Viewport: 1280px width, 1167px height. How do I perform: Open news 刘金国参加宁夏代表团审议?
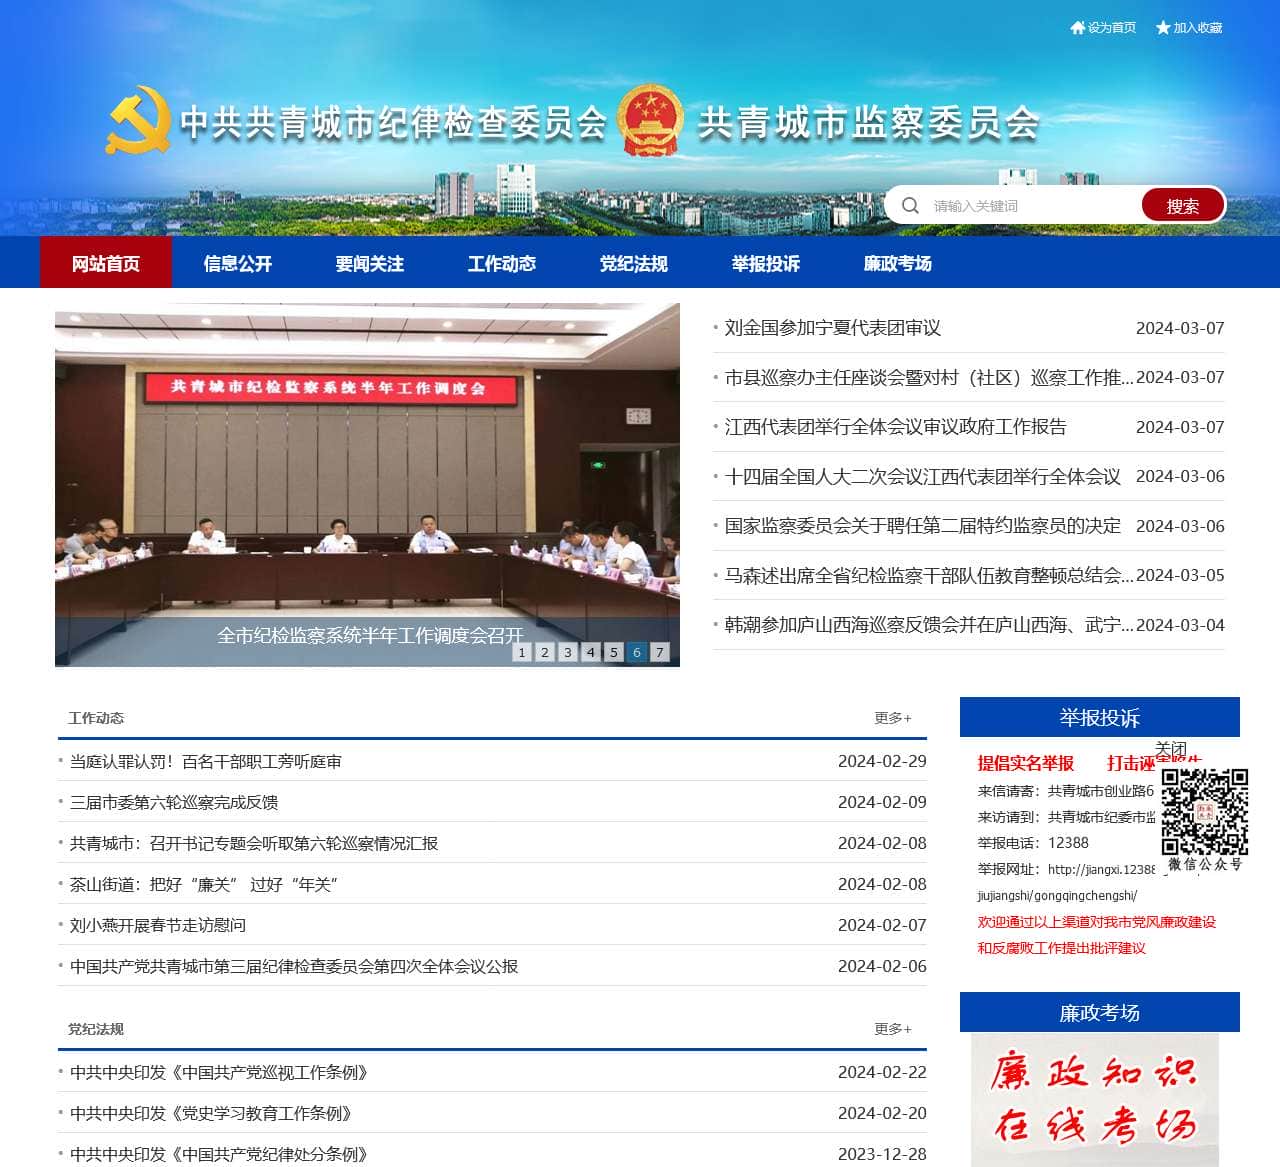pos(833,328)
